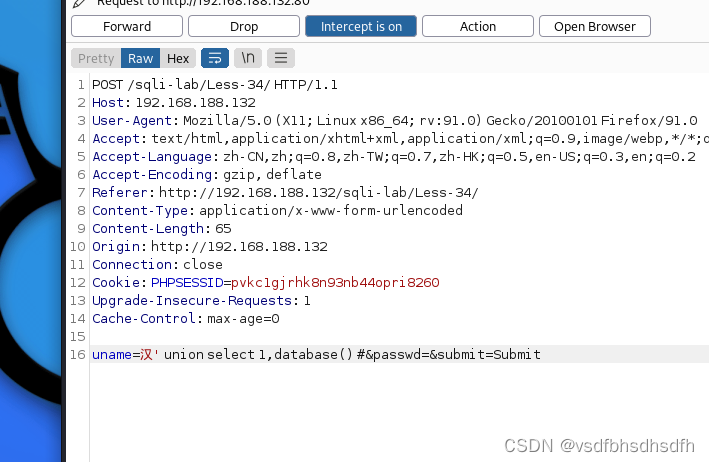Toggle the Intercept is on button

pyautogui.click(x=361, y=26)
